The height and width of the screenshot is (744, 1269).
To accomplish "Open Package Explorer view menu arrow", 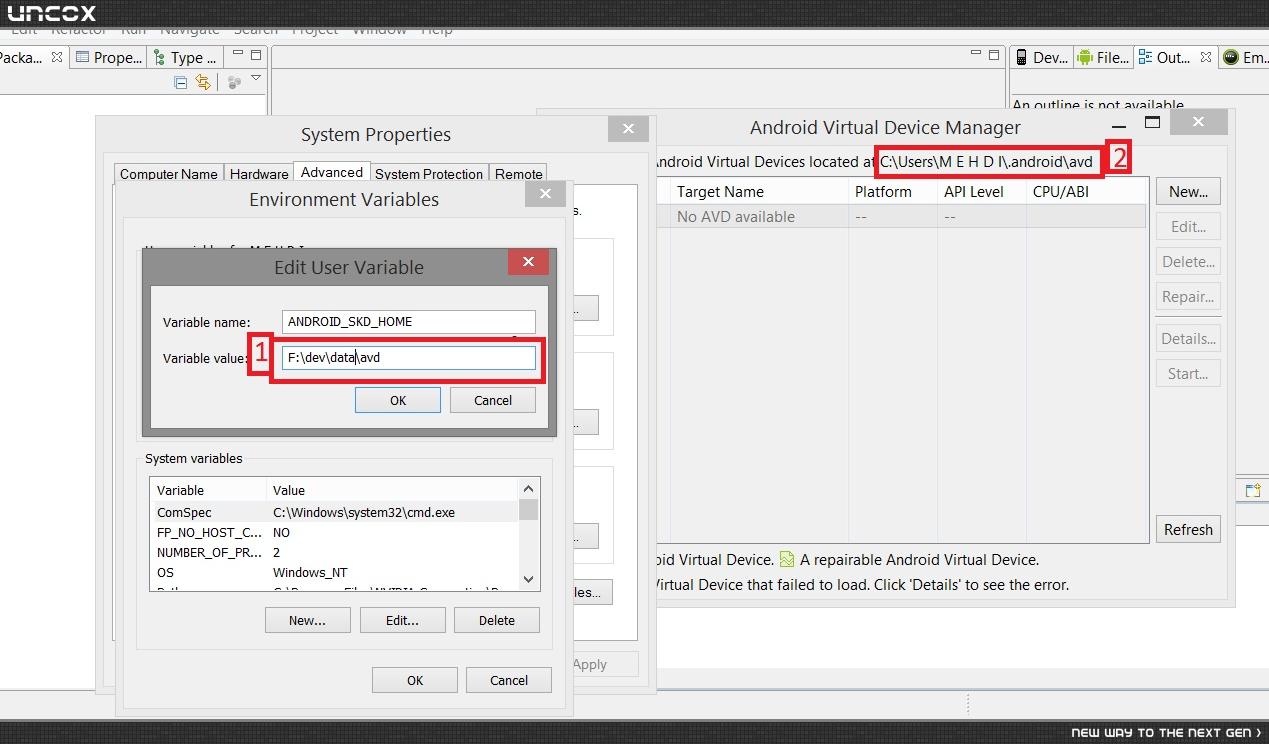I will tap(256, 79).
